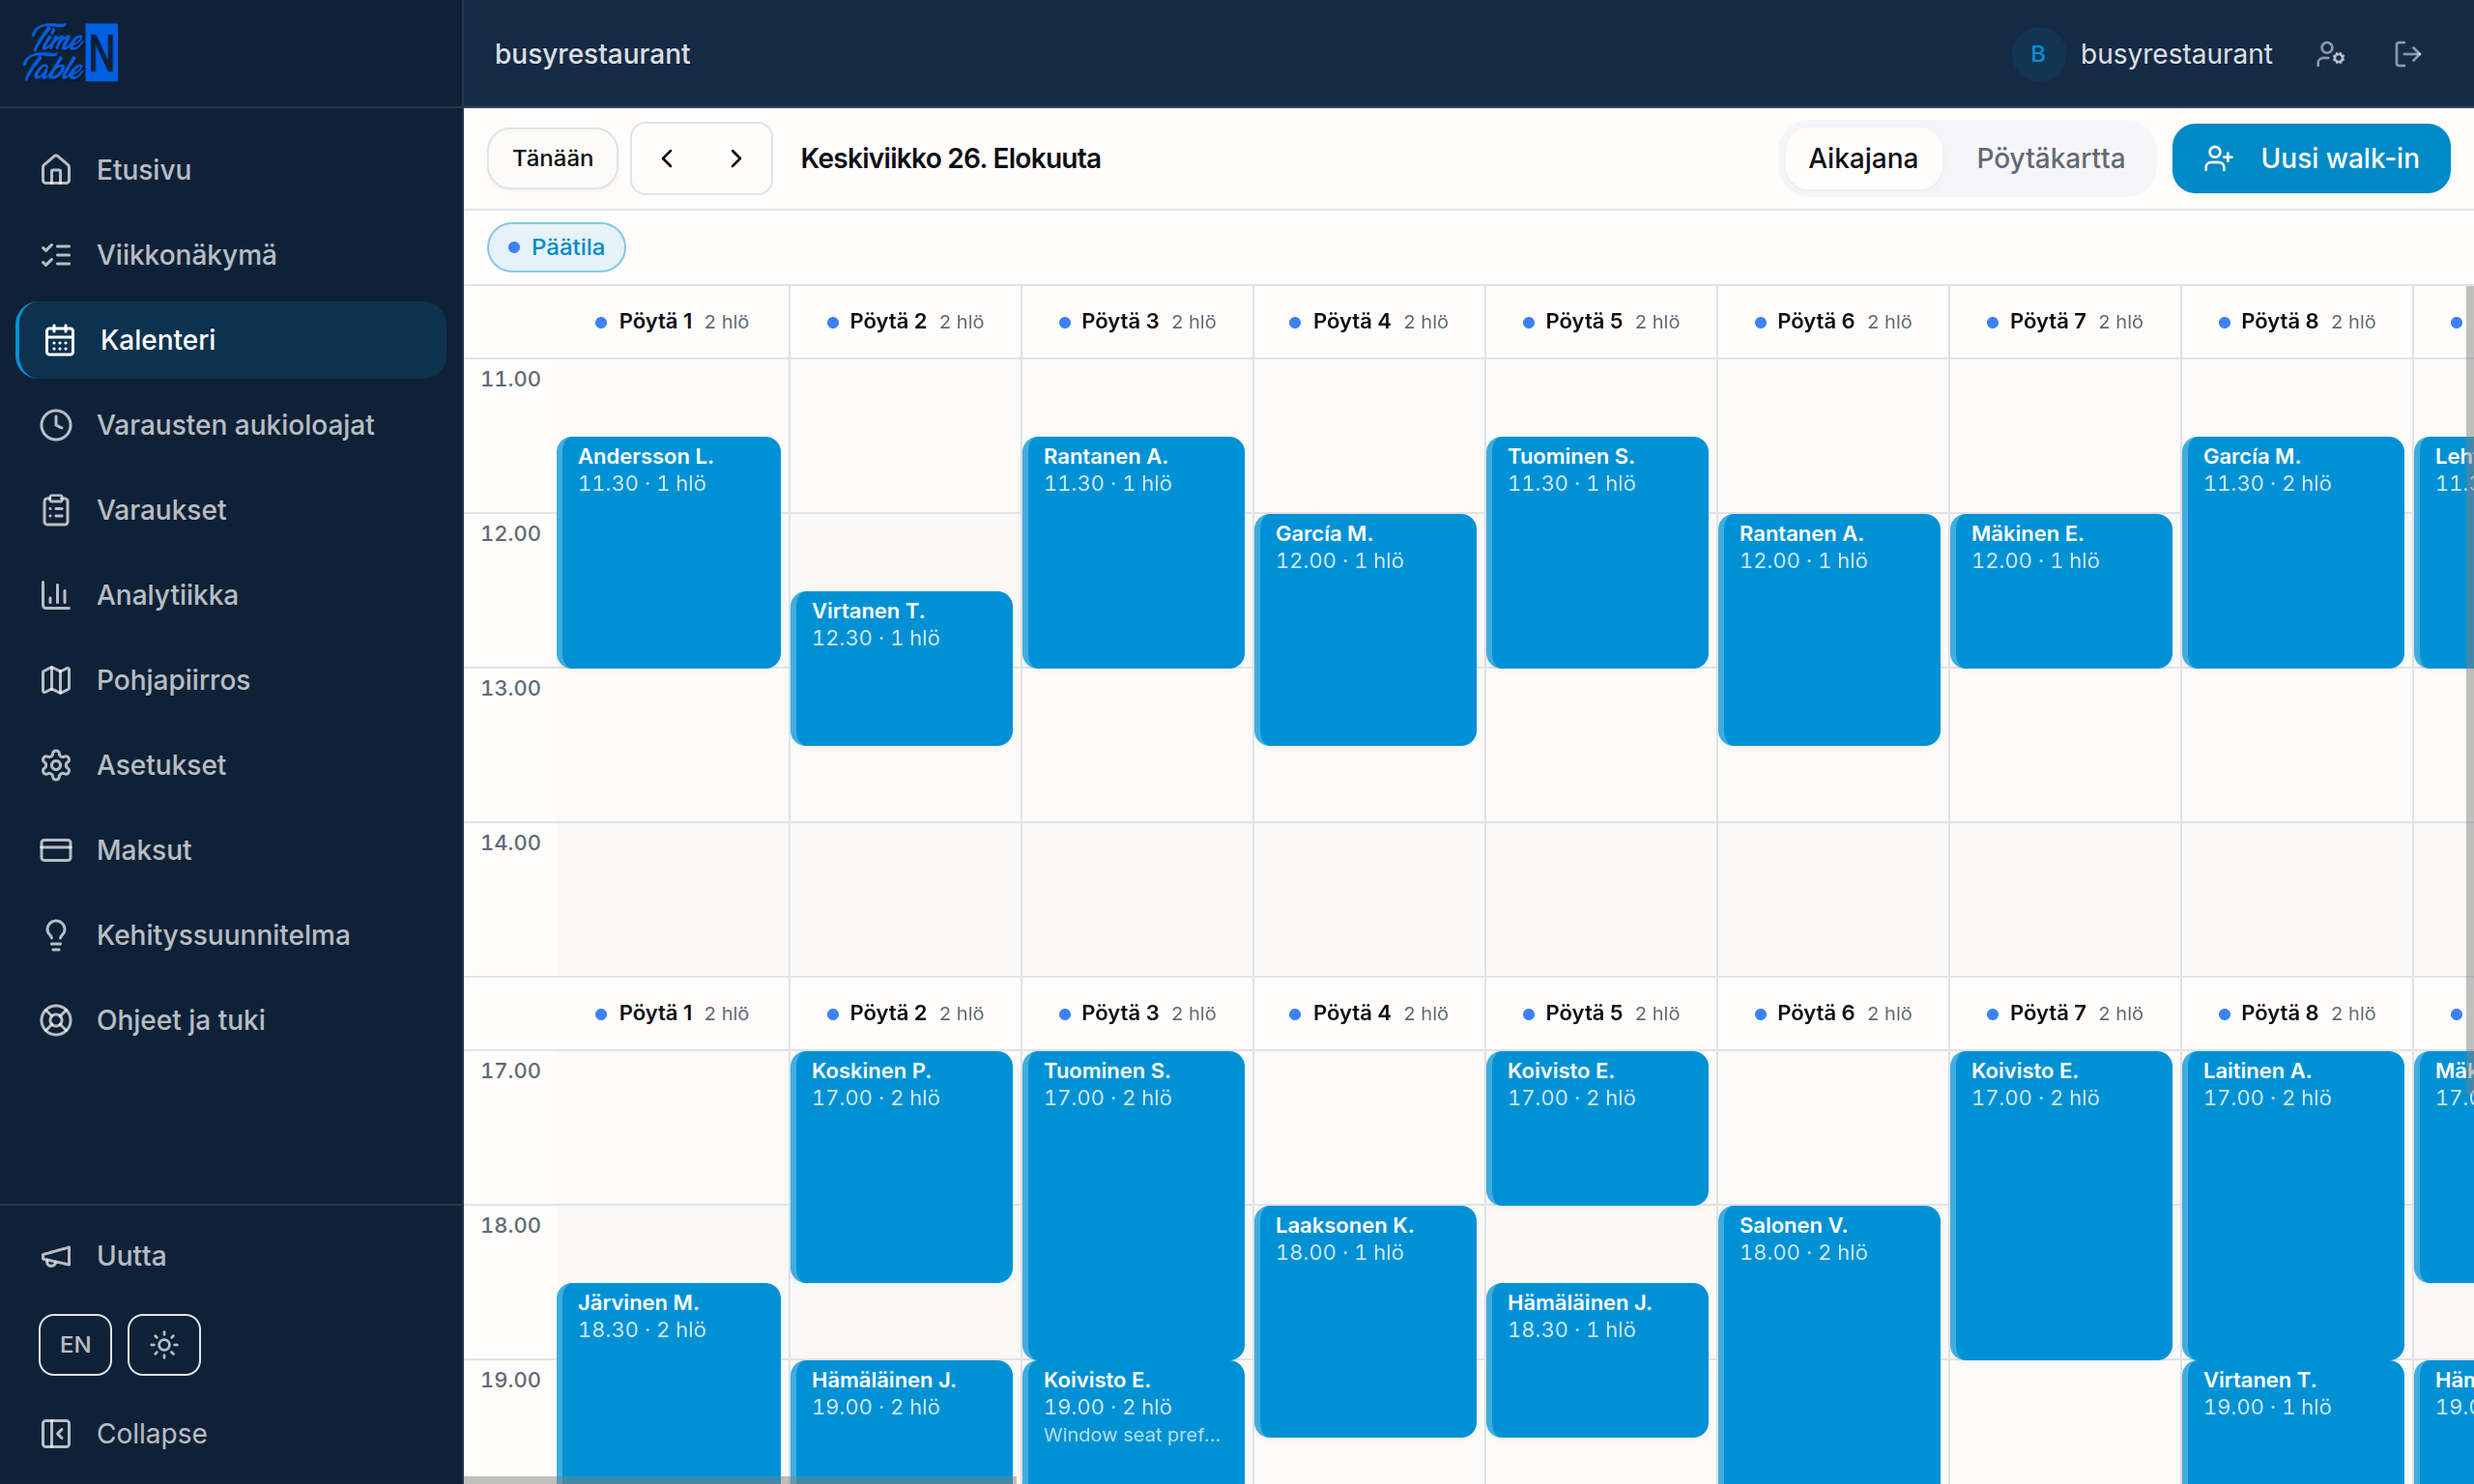Open Andersson L. 11.30 reservation

pos(669,552)
